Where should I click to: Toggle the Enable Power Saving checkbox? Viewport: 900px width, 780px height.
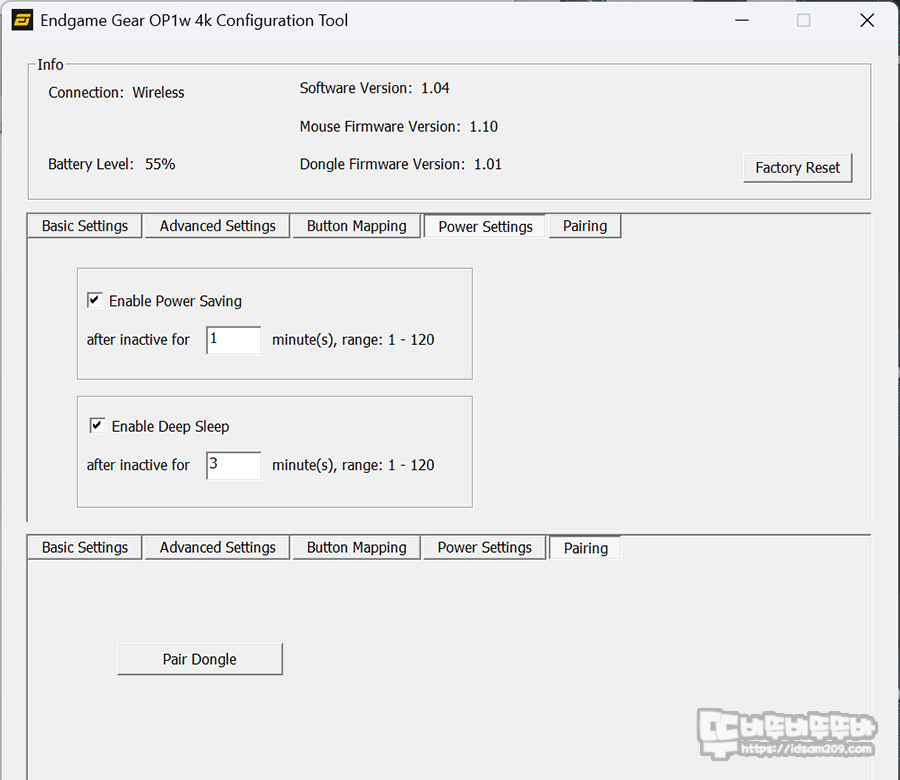[95, 300]
